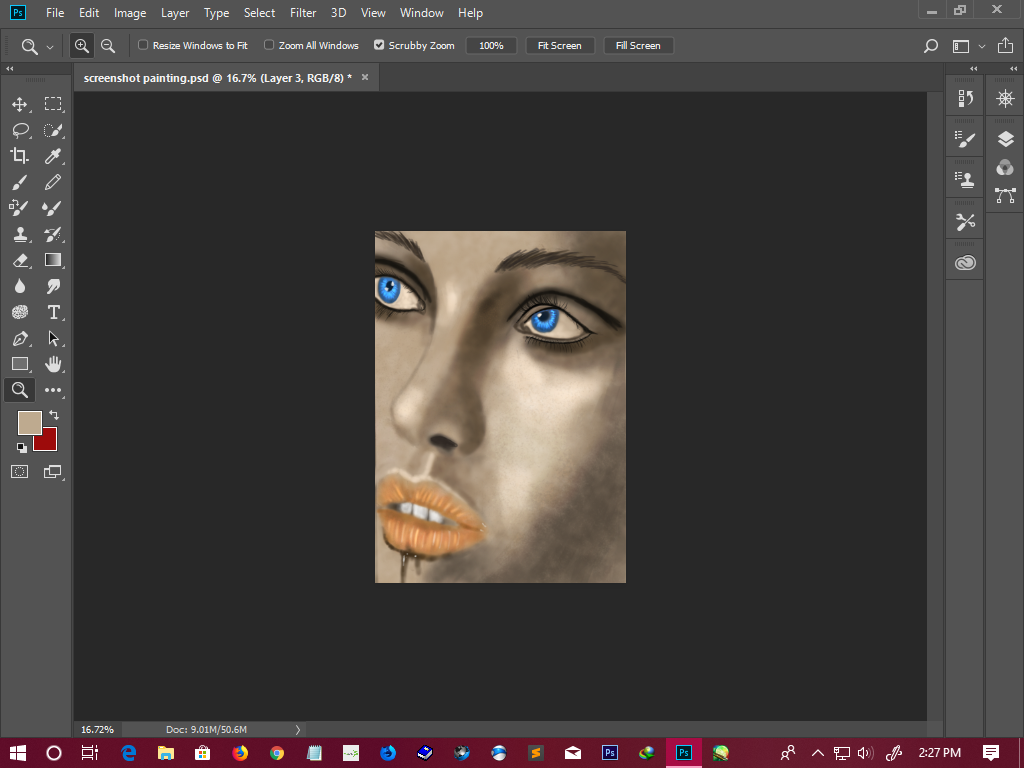1024x768 pixels.
Task: Choose the Horizontal Type tool
Action: coord(53,312)
